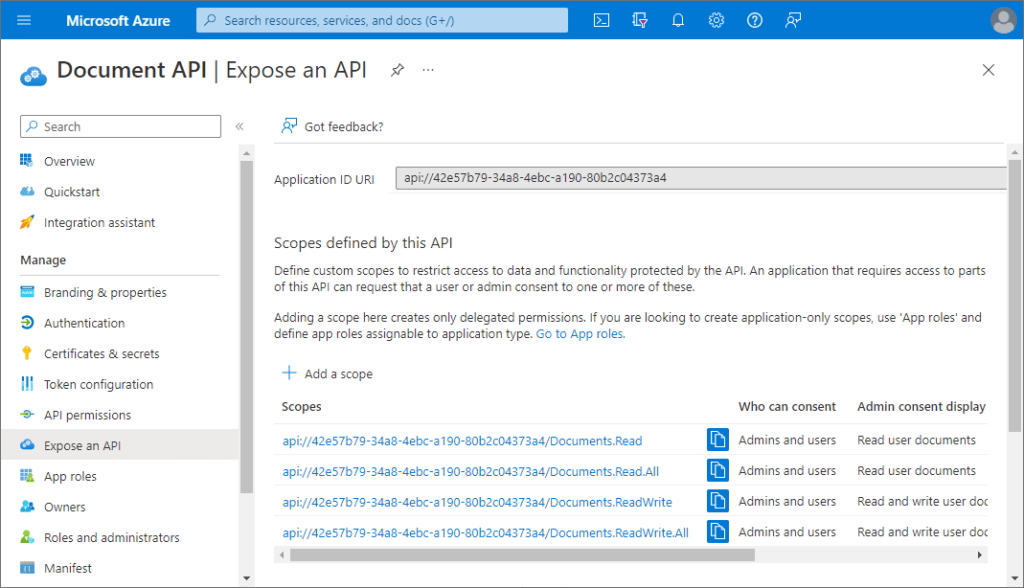View notifications via the bell icon
This screenshot has height=588, width=1024.
click(x=678, y=19)
